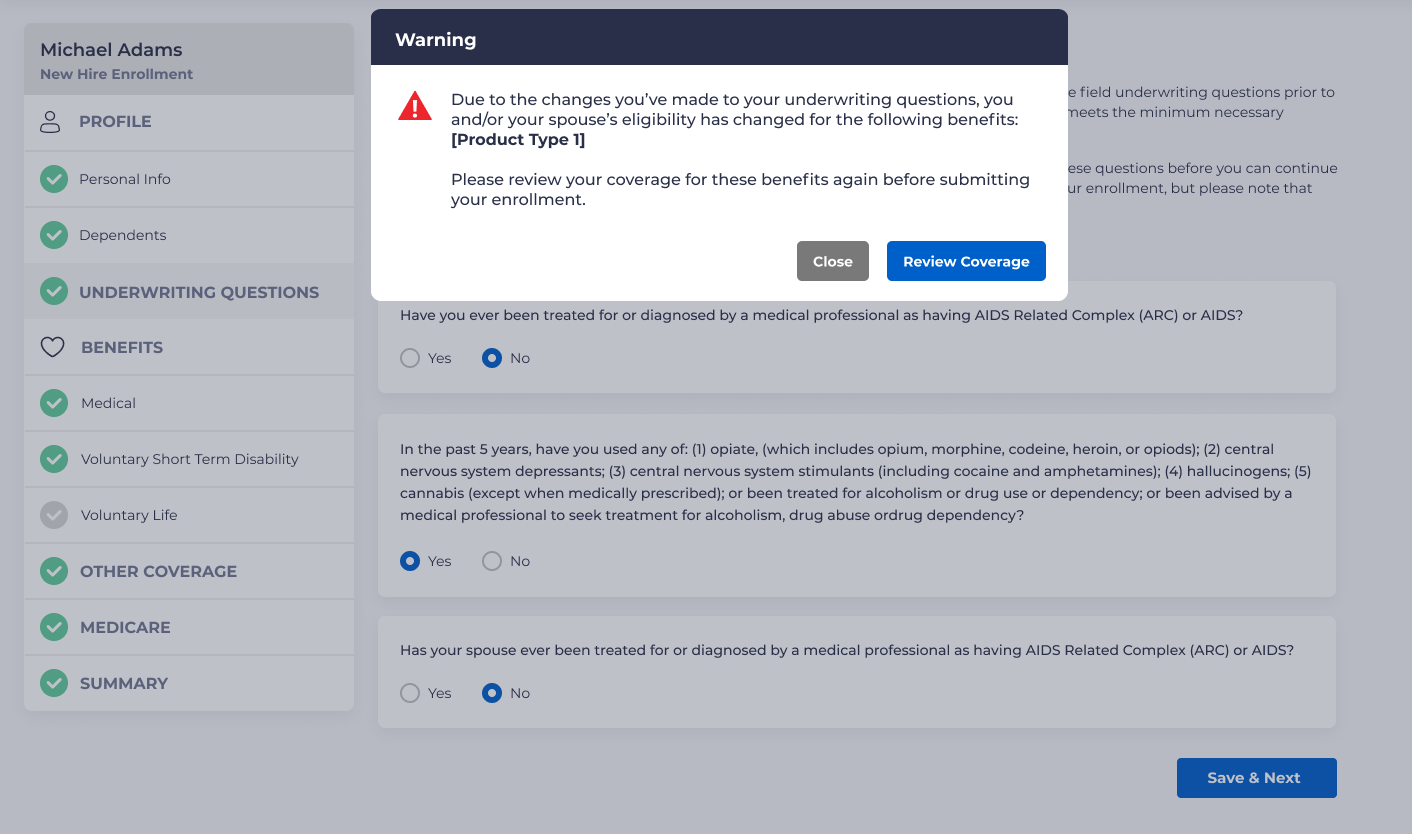Open the Medical benefits section
Screen dimensions: 1412x834
pyautogui.click(x=108, y=403)
